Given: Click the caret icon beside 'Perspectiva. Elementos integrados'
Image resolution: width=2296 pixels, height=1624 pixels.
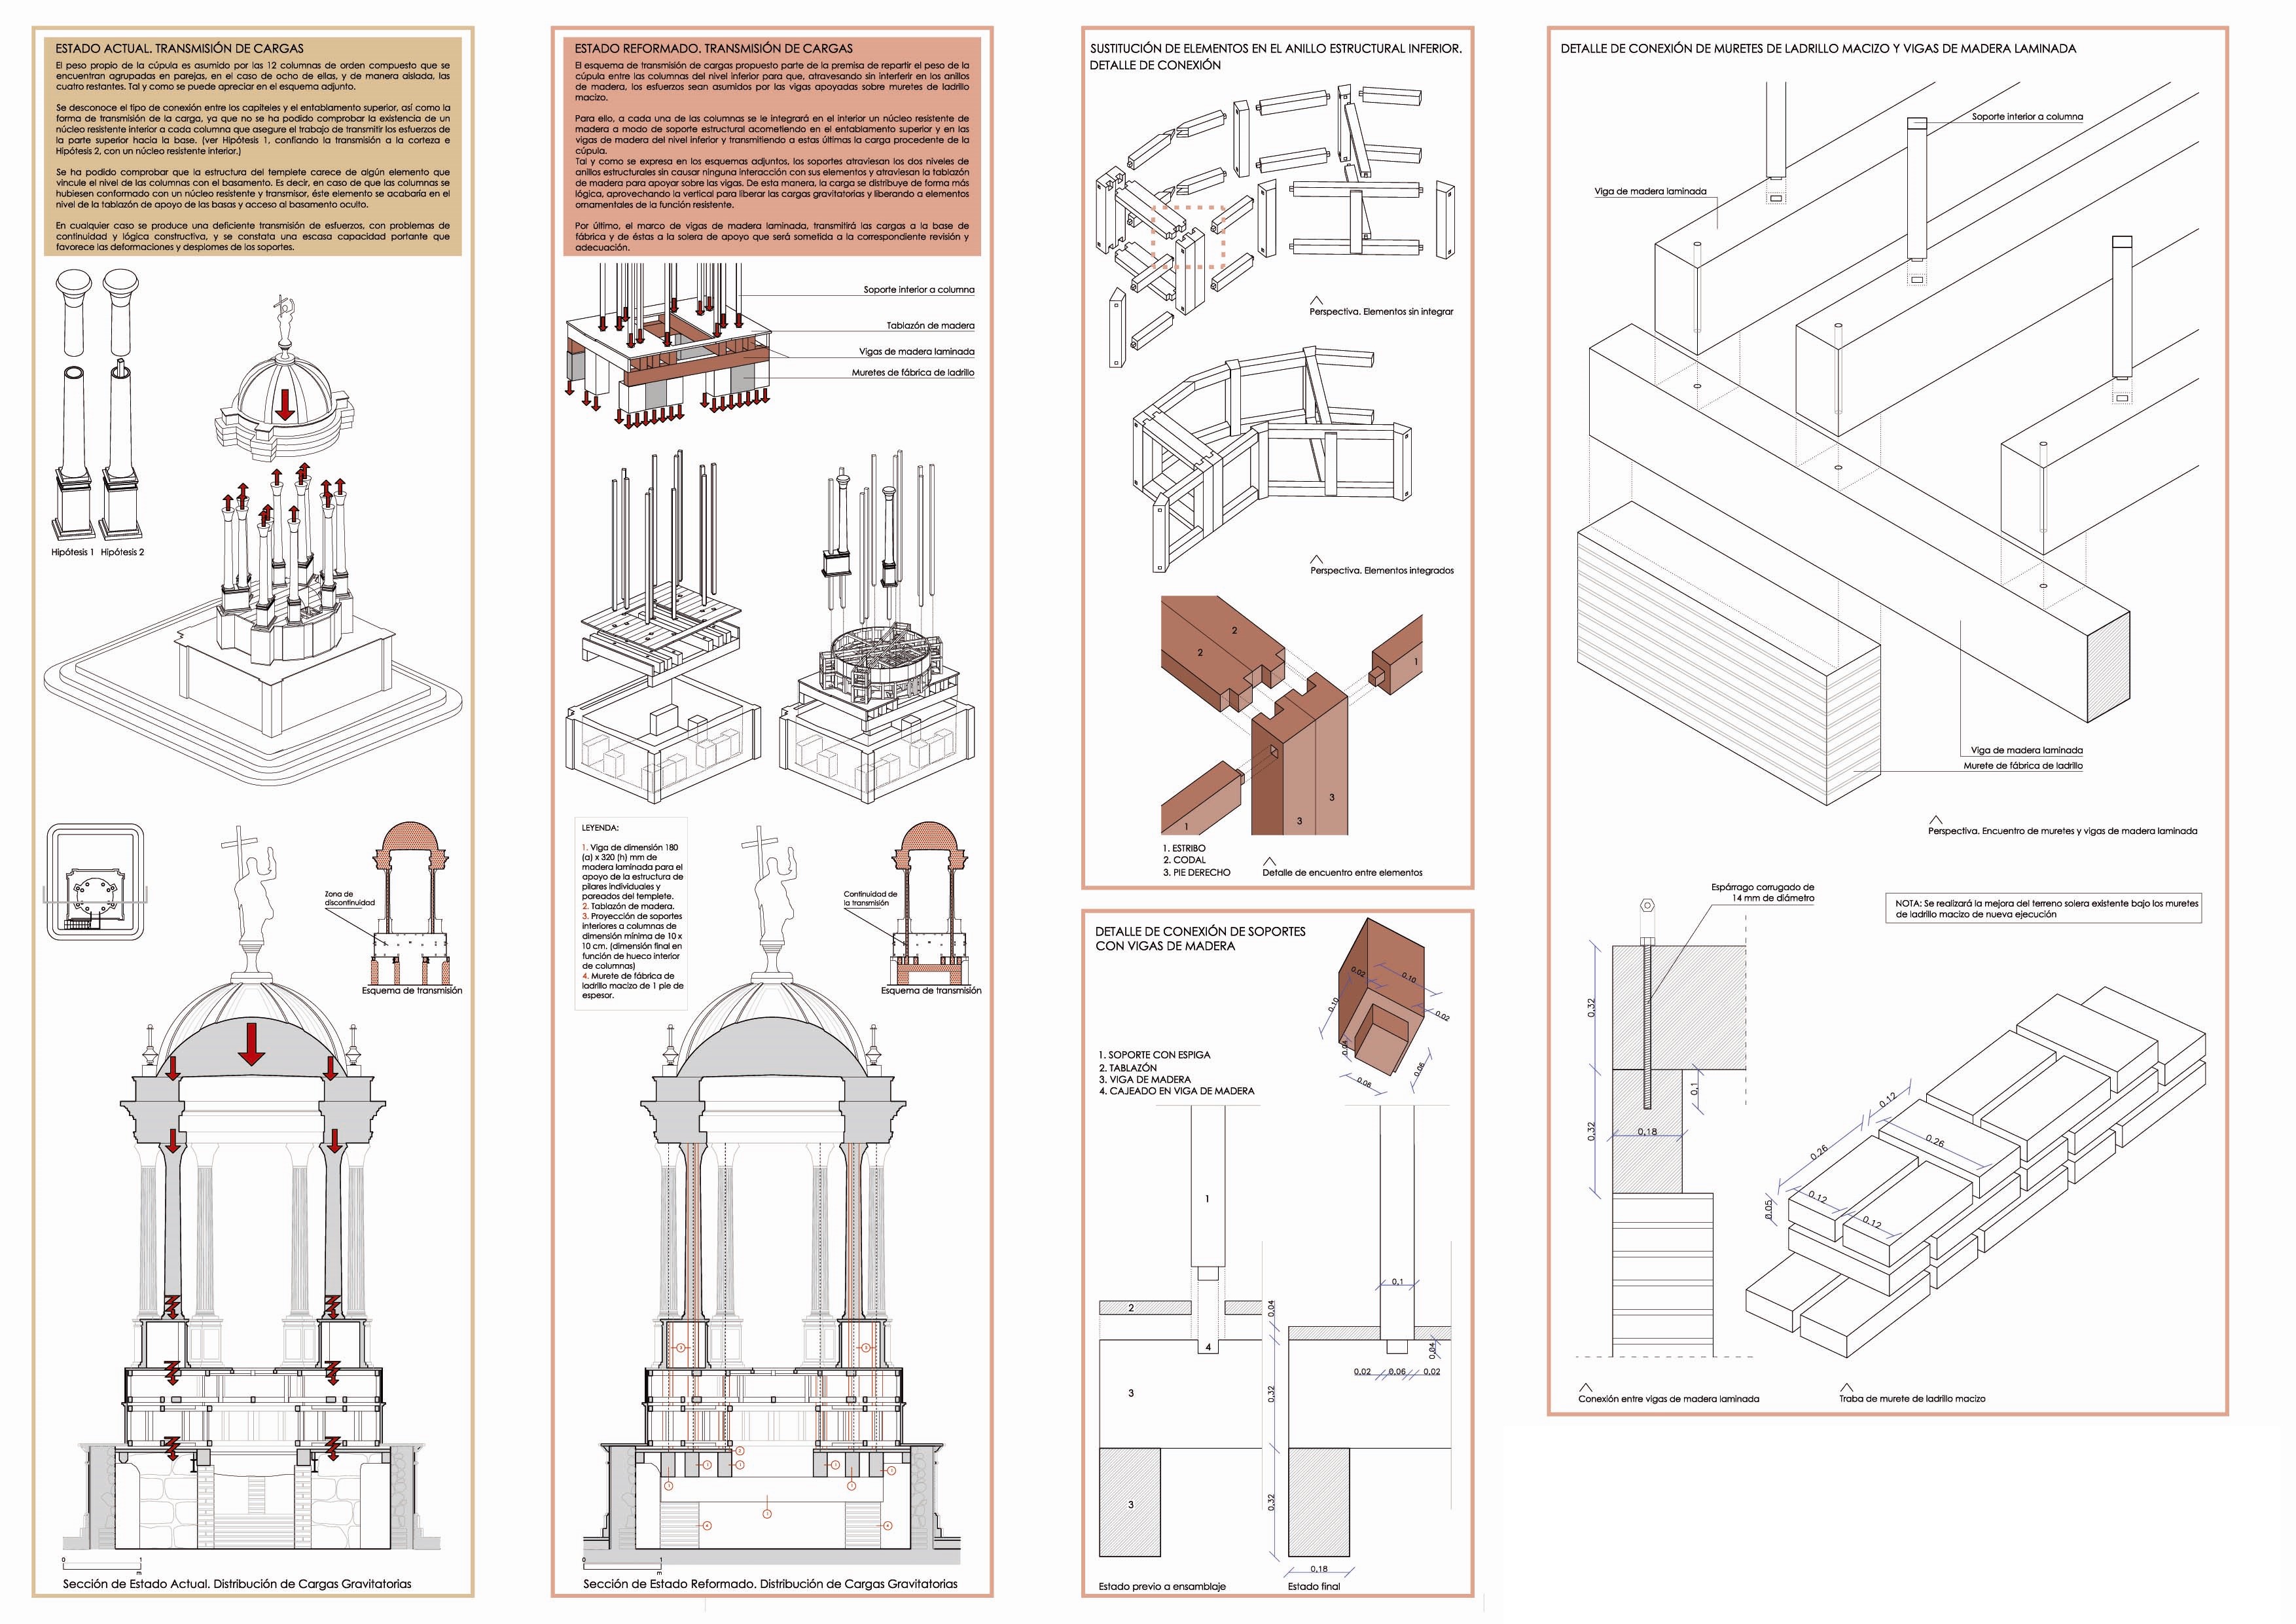Looking at the screenshot, I should (x=1317, y=559).
